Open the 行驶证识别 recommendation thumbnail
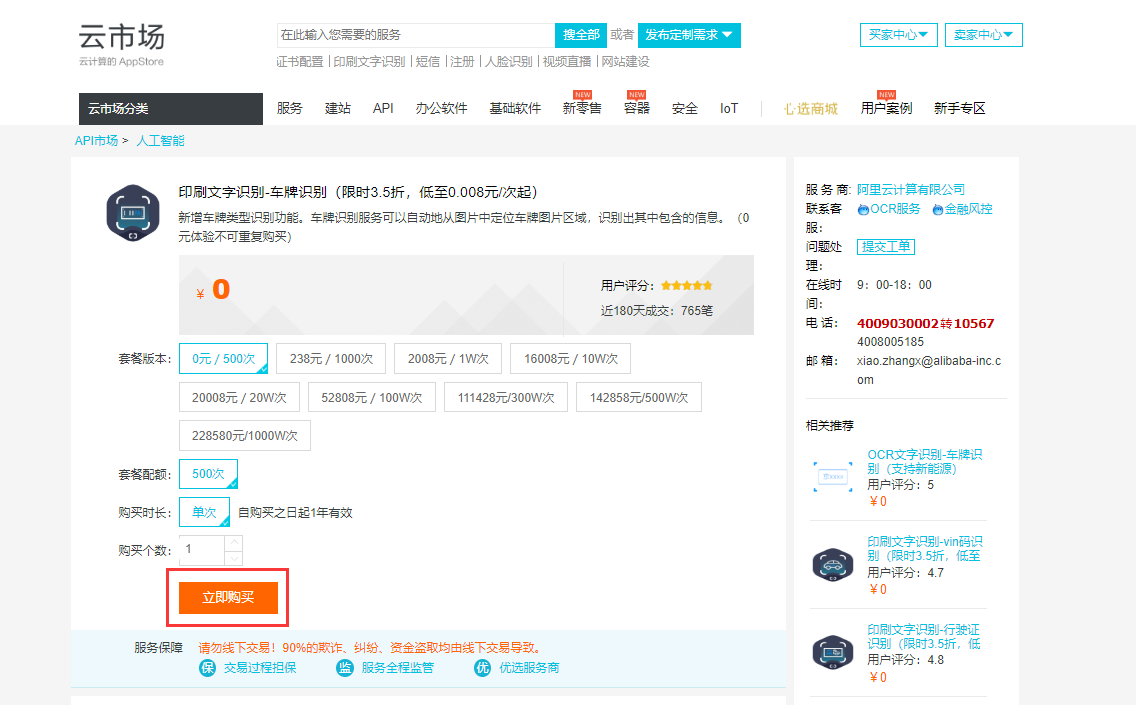 (x=833, y=652)
